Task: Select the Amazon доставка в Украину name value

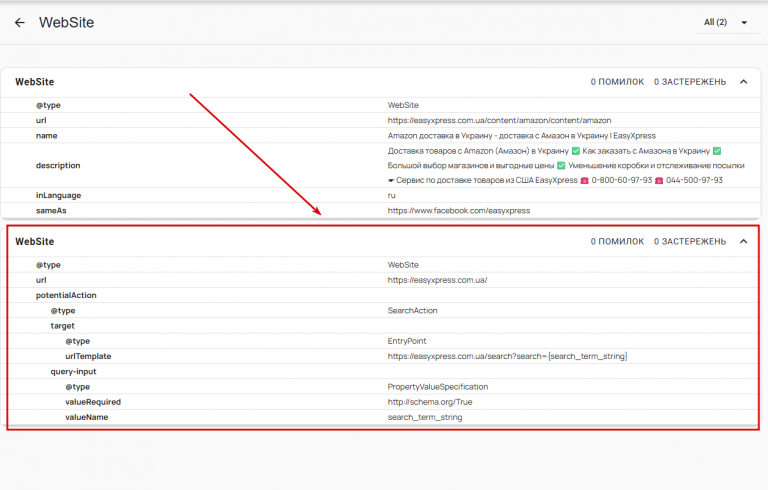Action: point(521,136)
